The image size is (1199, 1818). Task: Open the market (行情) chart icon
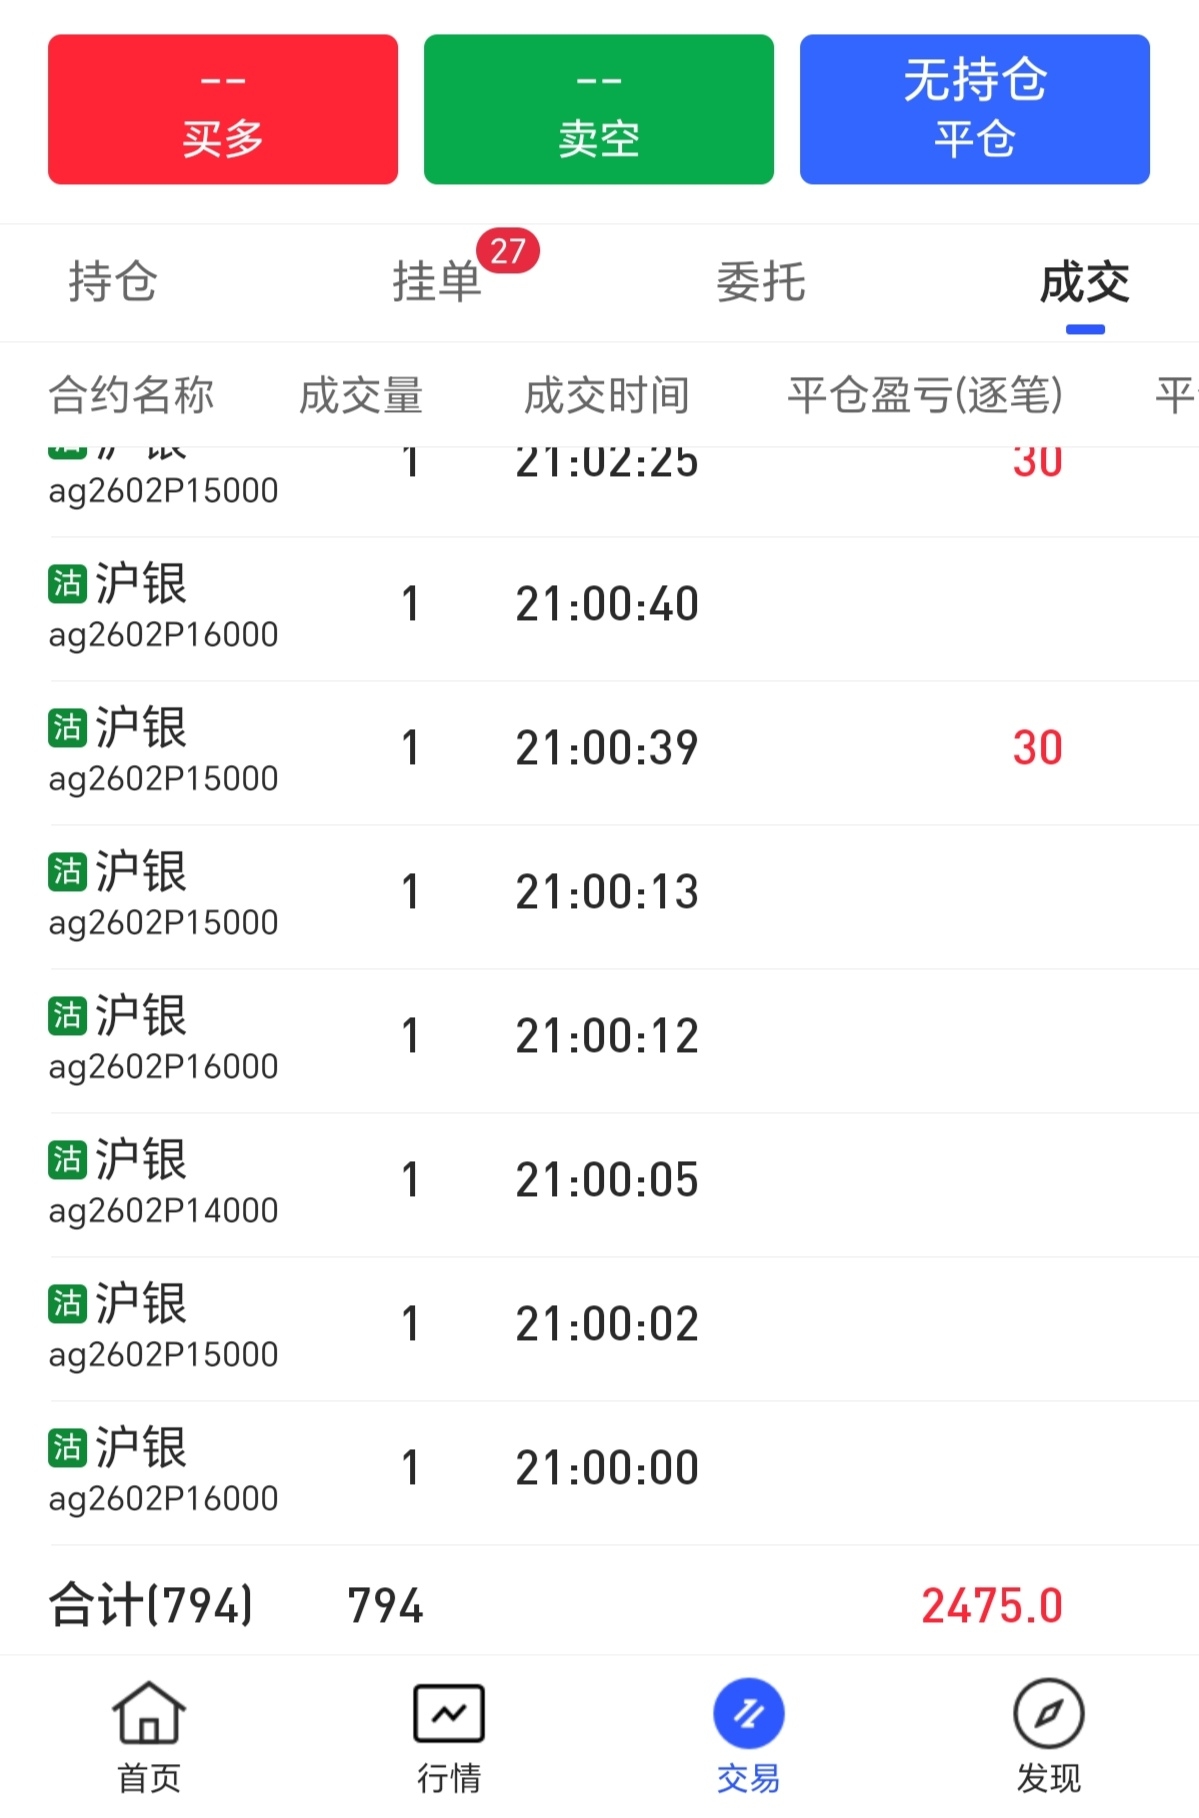pos(449,1712)
